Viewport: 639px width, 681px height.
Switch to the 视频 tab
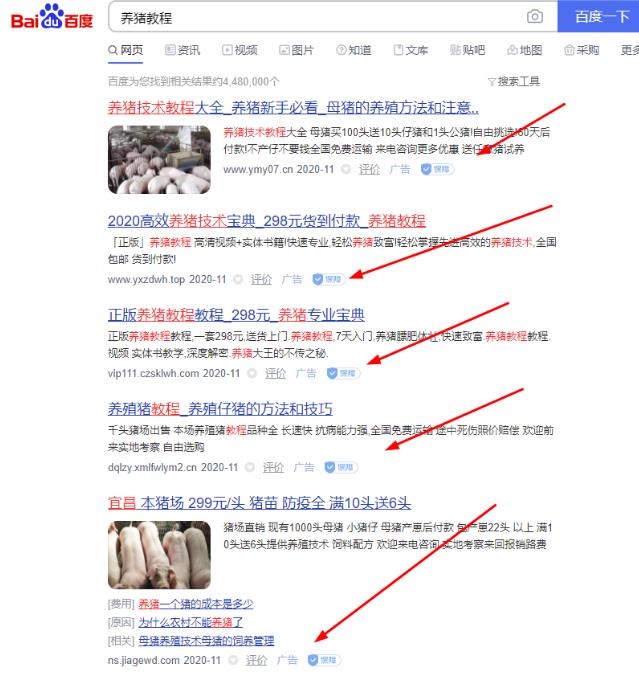click(x=239, y=50)
